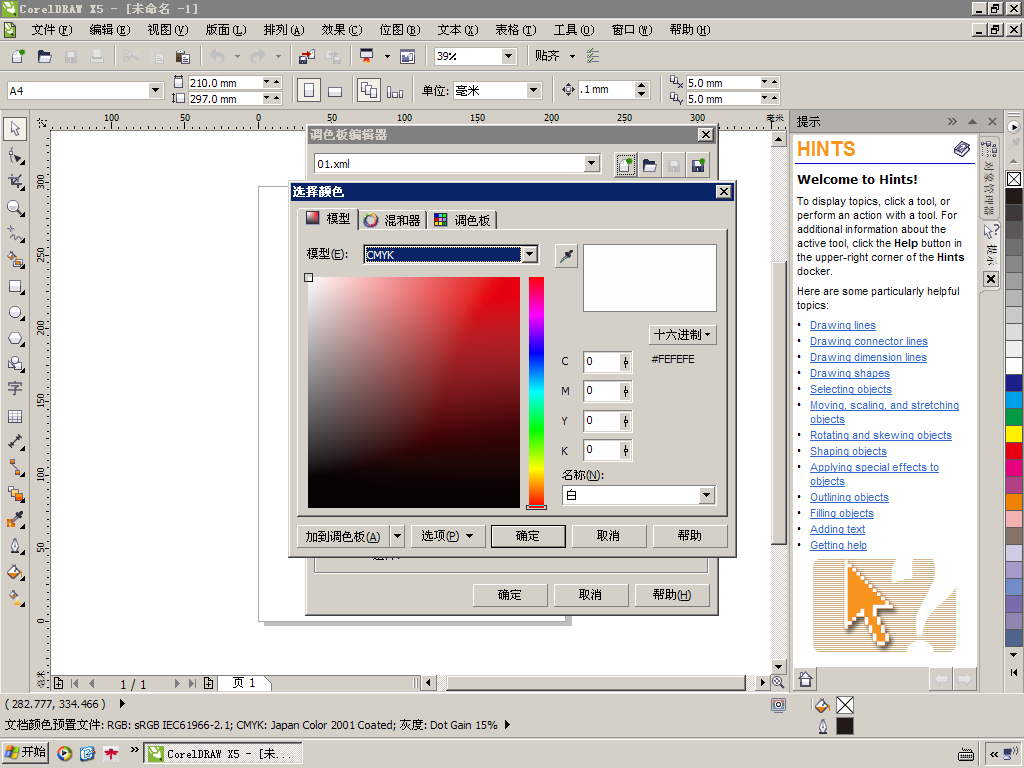Select the Text tool
This screenshot has height=768, width=1024.
15,389
